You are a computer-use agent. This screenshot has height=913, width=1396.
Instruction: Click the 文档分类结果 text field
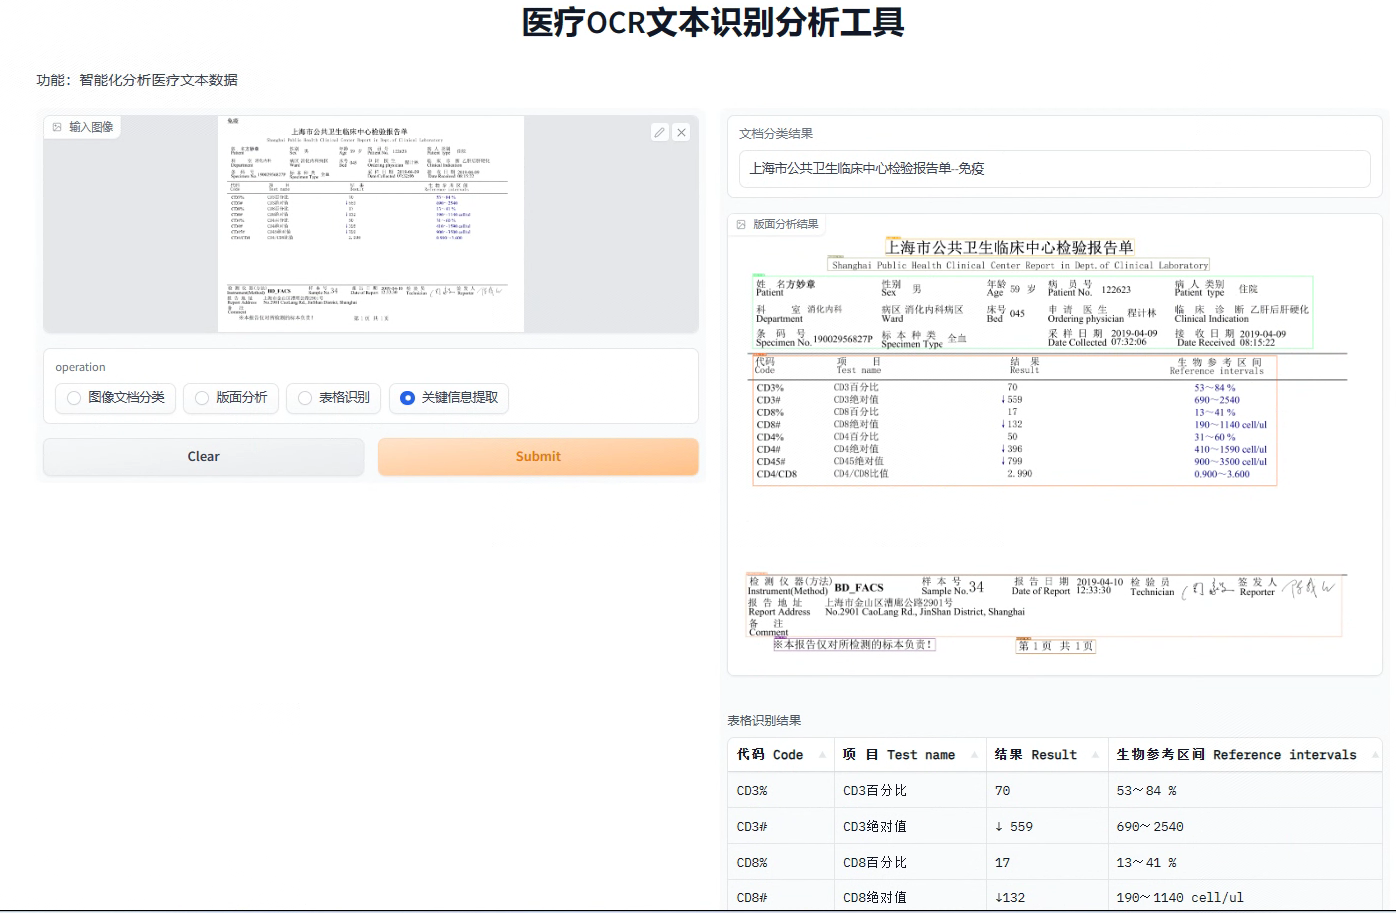point(1054,169)
